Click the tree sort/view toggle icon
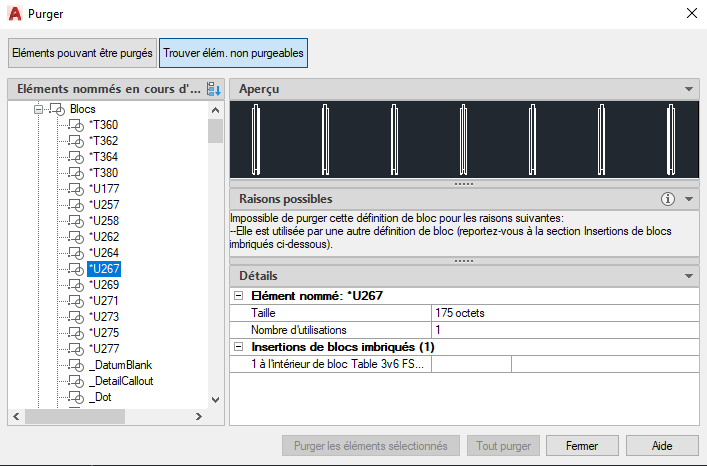This screenshot has width=707, height=466. [x=214, y=89]
